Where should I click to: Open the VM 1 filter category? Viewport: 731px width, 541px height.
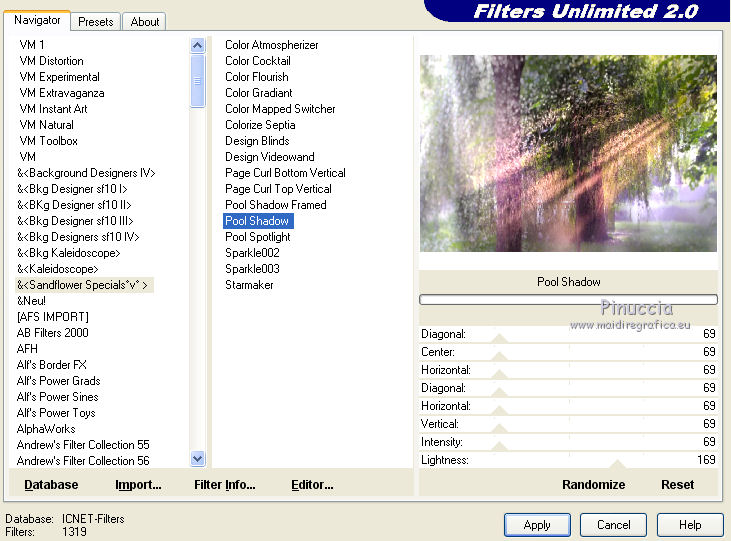[32, 45]
